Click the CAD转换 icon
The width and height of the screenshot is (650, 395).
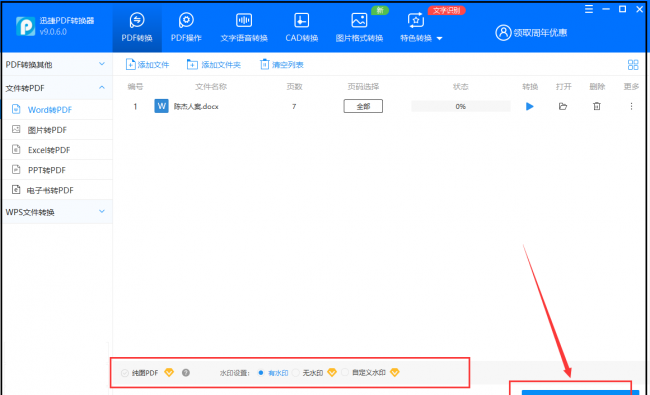301,20
